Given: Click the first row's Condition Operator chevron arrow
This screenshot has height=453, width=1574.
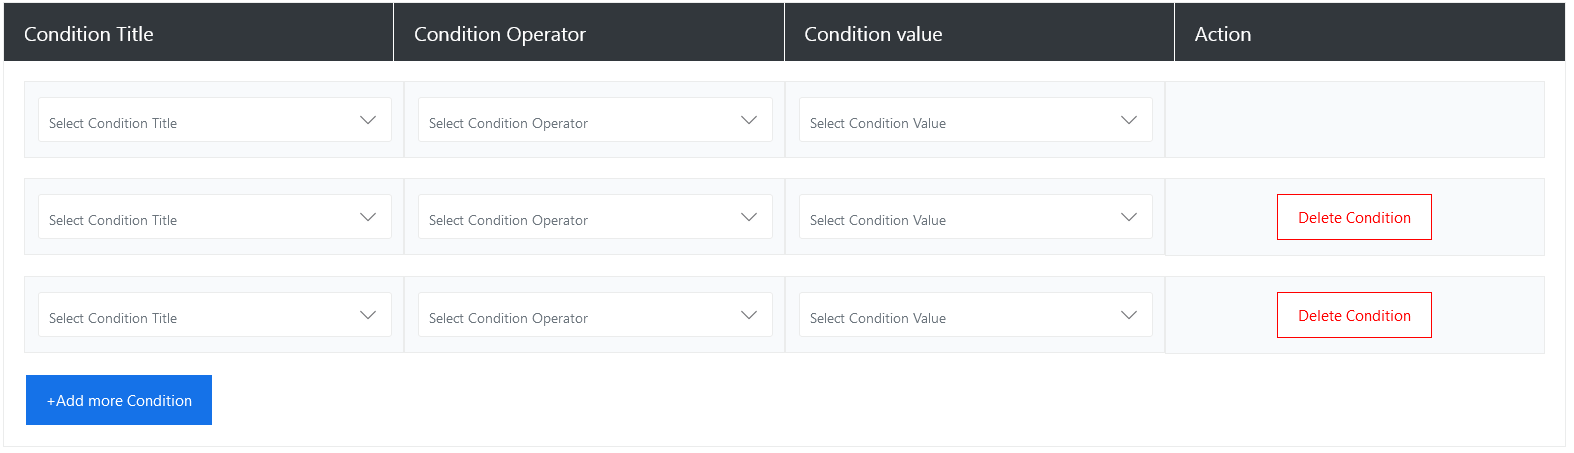Looking at the screenshot, I should [x=749, y=120].
